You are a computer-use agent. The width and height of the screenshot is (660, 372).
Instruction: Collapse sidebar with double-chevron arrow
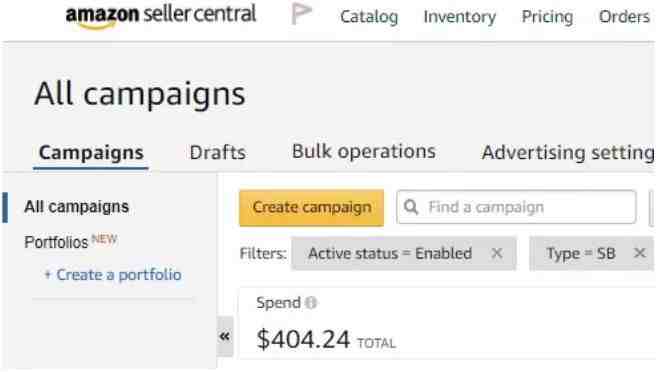pos(225,336)
